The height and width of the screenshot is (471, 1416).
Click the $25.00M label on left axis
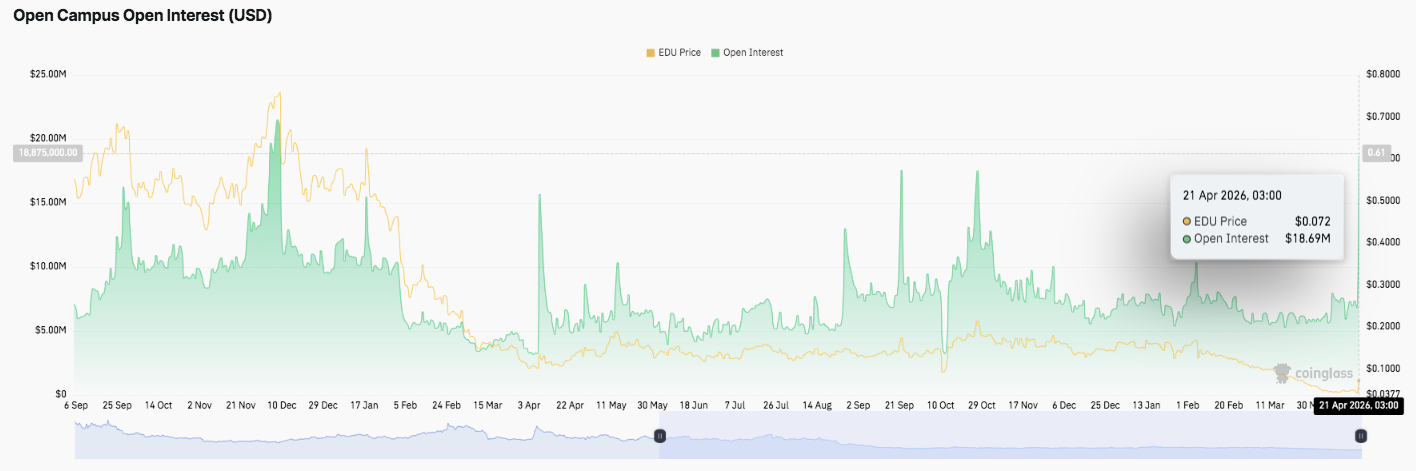(x=46, y=74)
